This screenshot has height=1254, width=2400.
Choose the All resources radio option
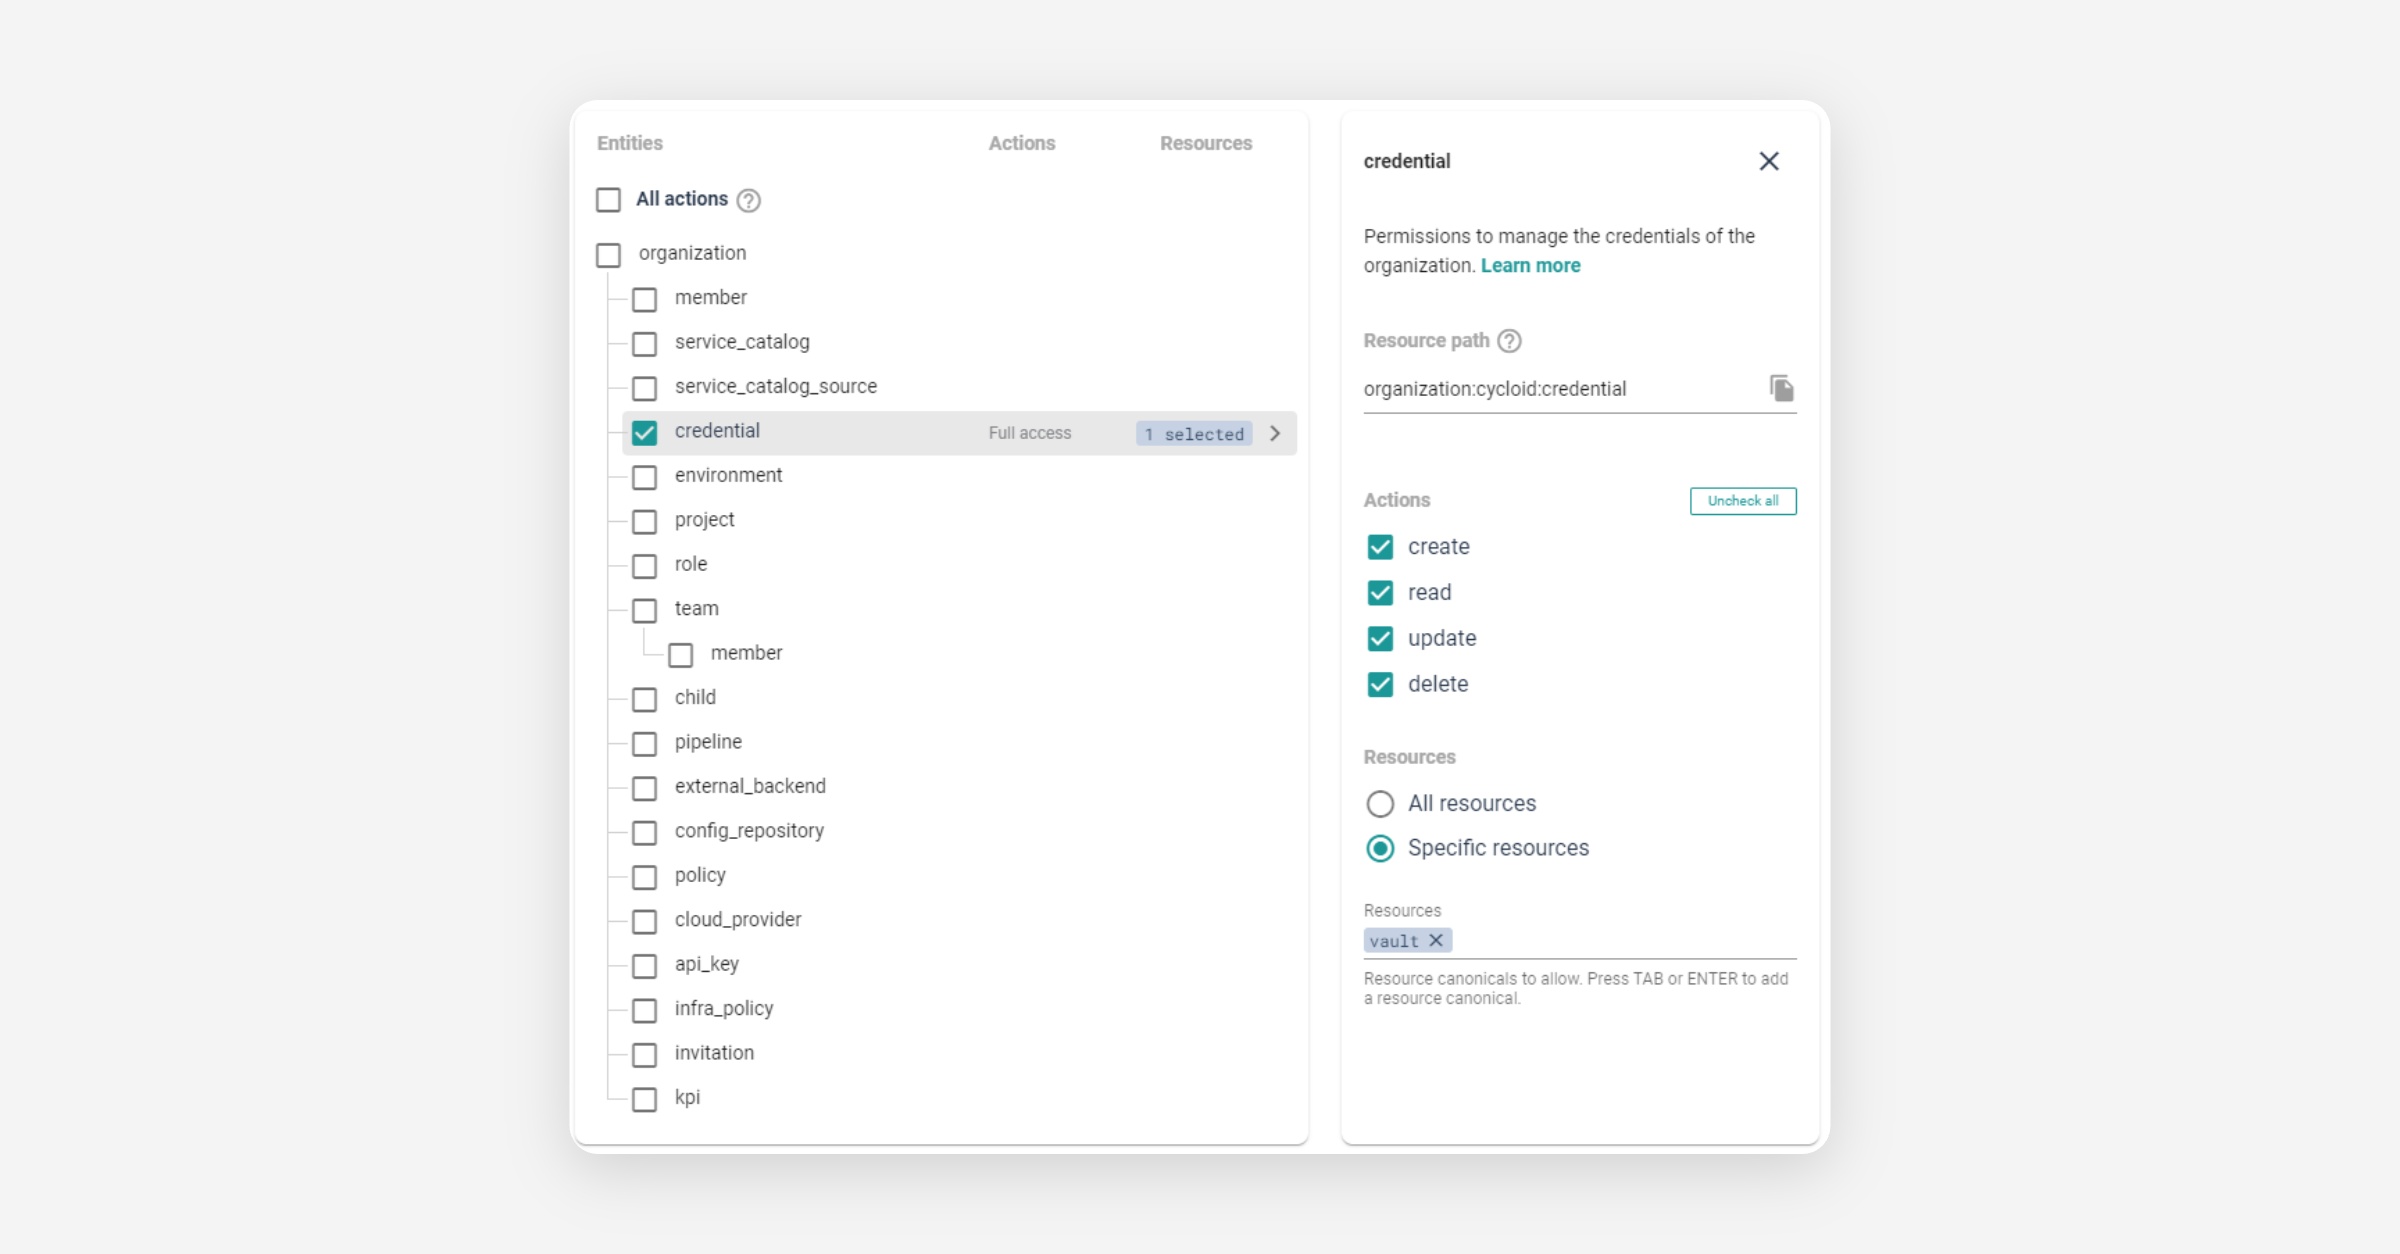(x=1380, y=804)
